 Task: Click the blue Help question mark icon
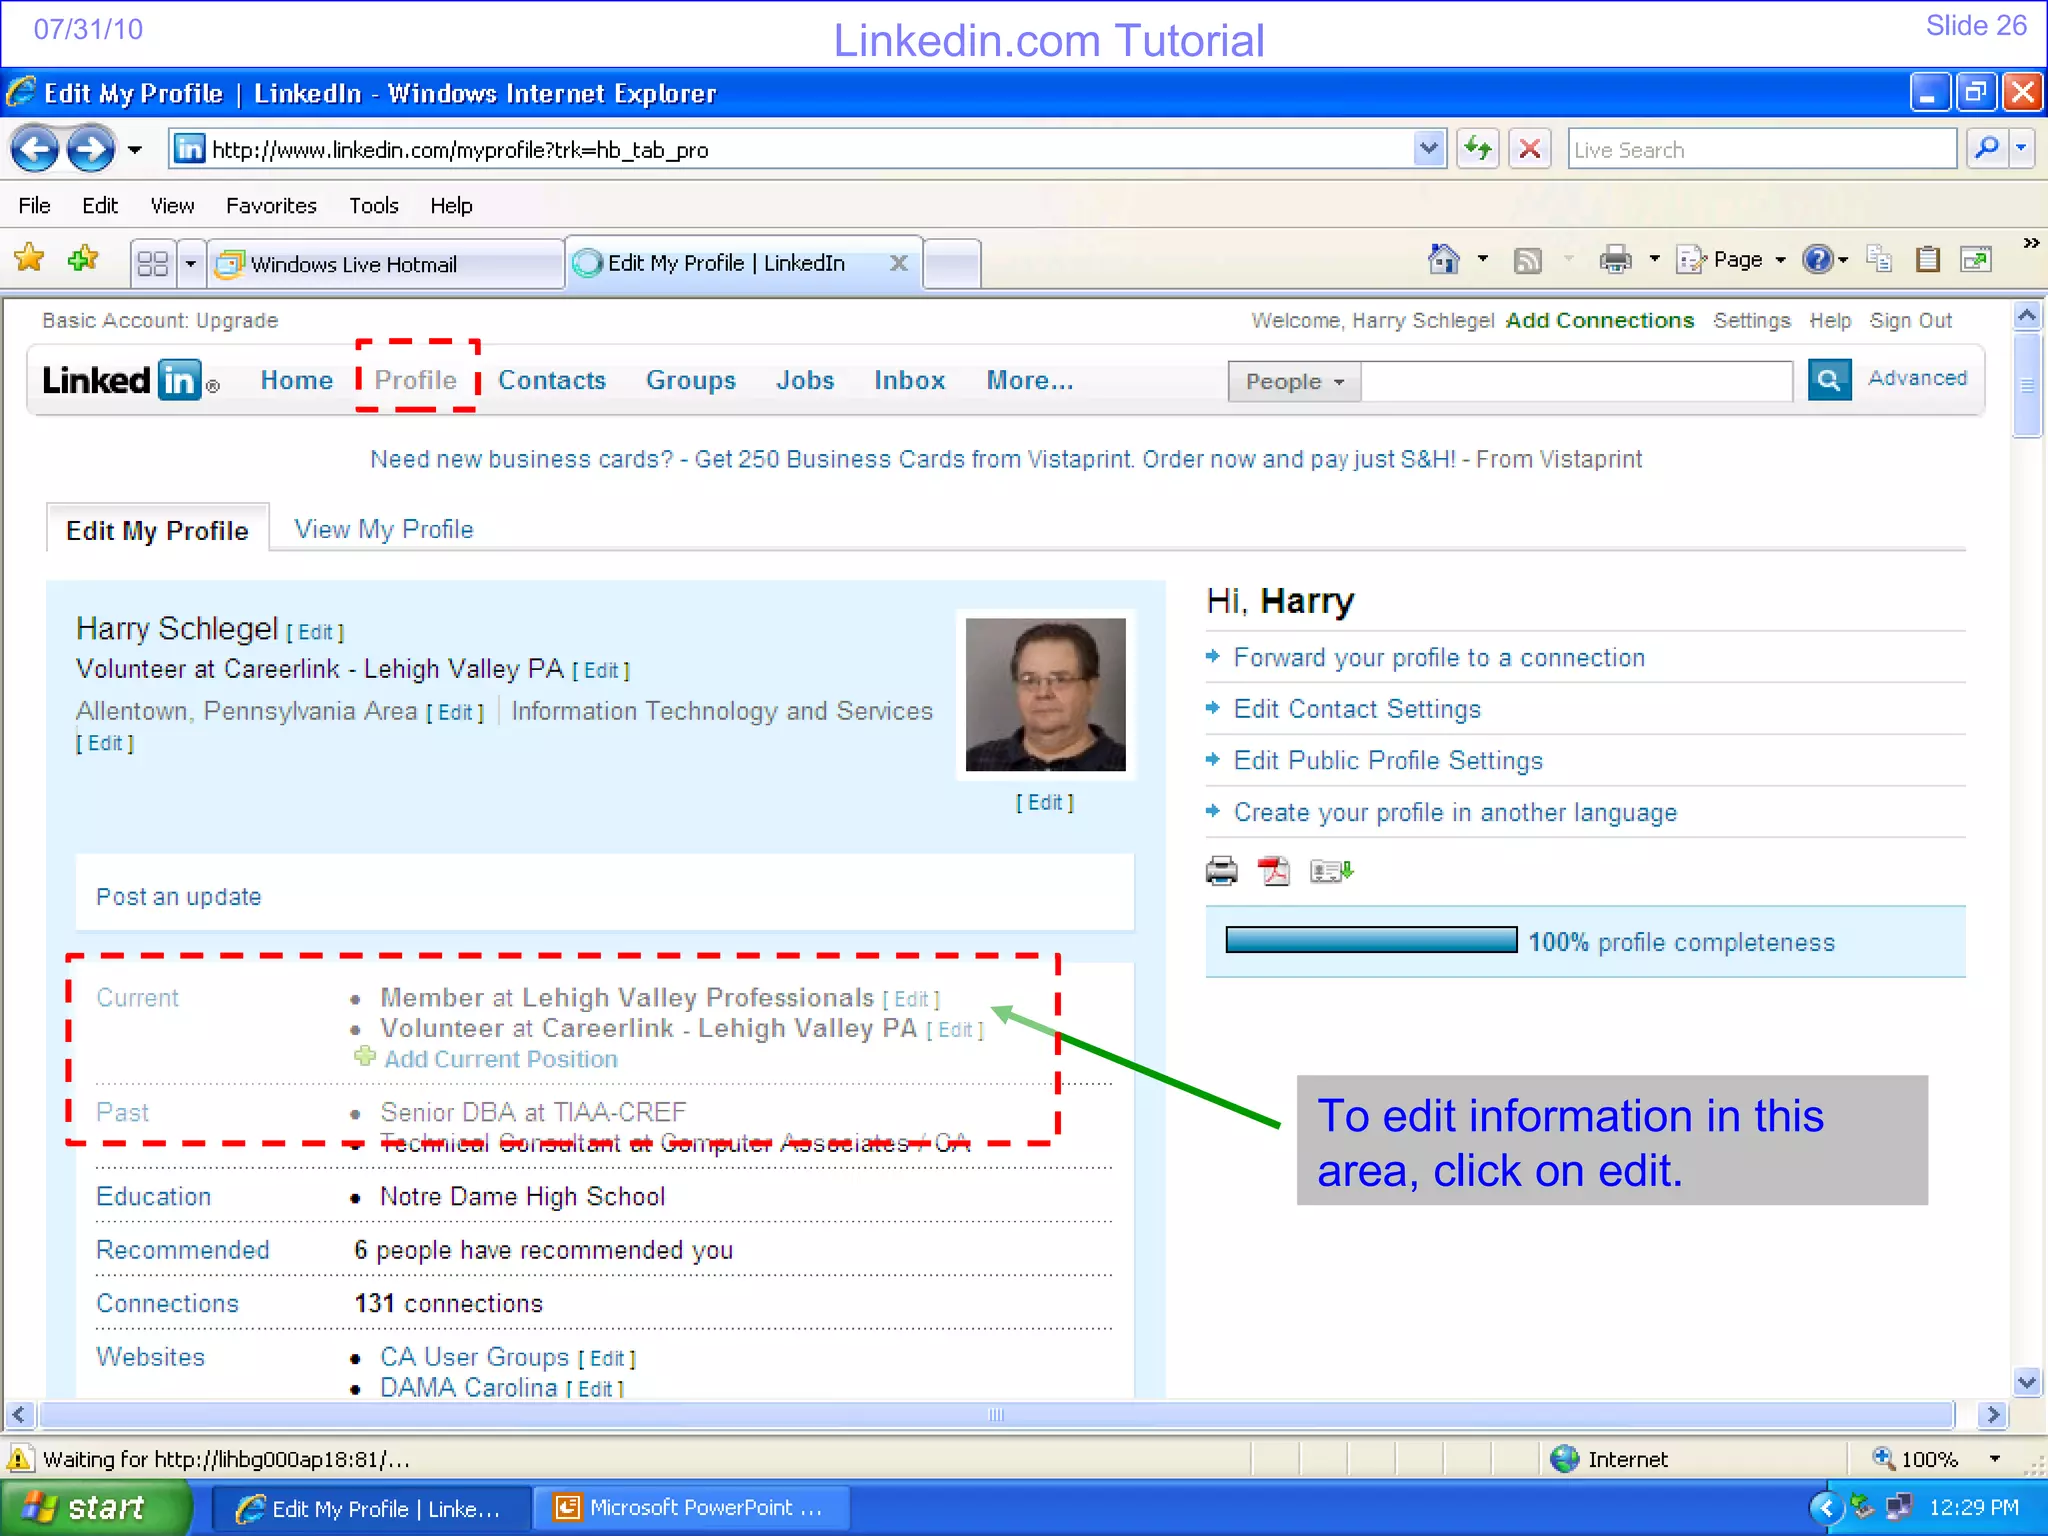(x=1817, y=259)
